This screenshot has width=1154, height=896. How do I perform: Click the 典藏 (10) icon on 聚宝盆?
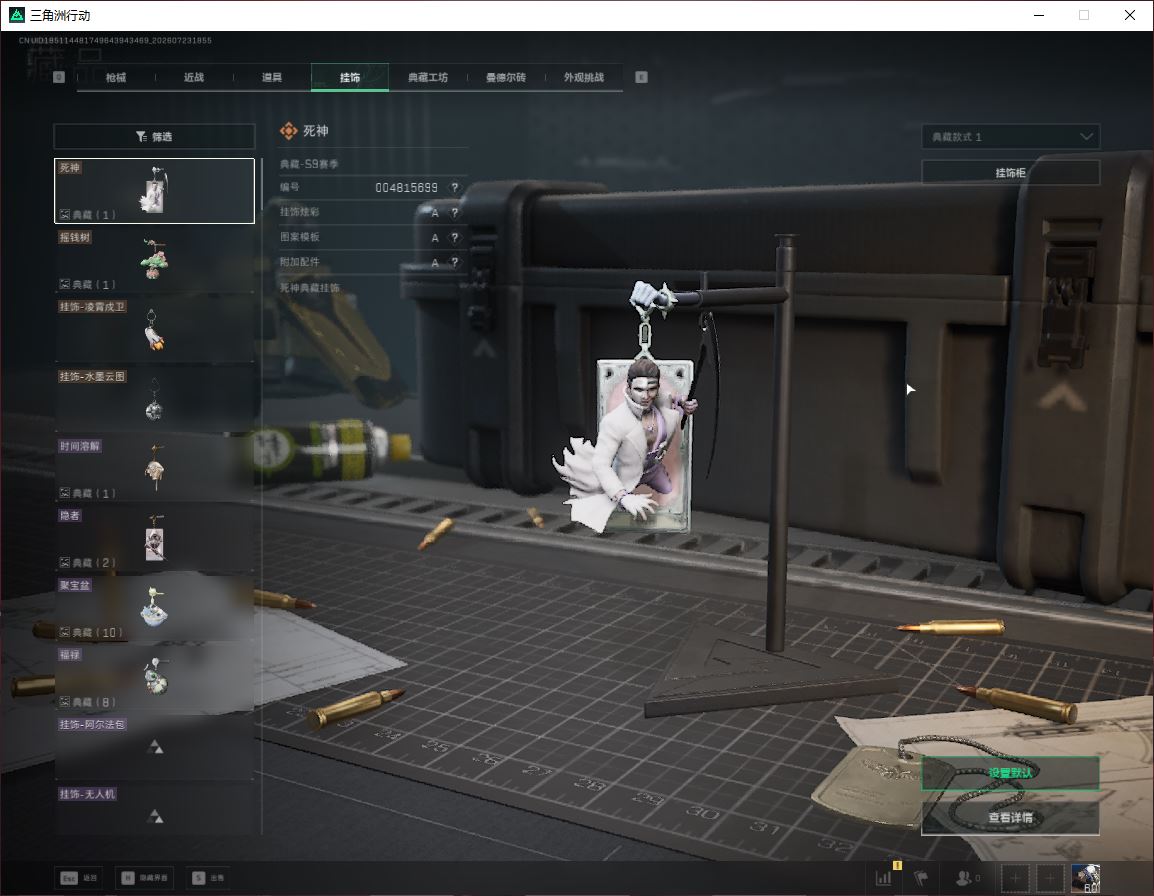[65, 632]
